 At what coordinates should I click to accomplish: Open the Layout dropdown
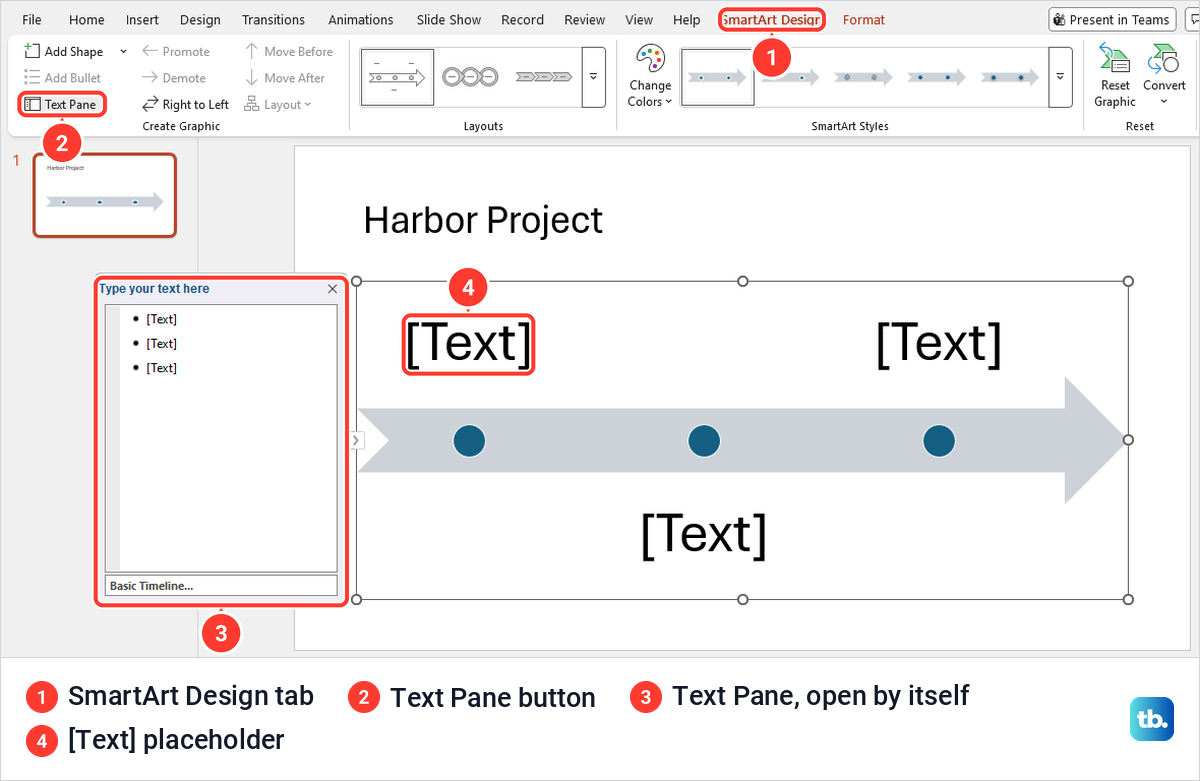point(278,104)
